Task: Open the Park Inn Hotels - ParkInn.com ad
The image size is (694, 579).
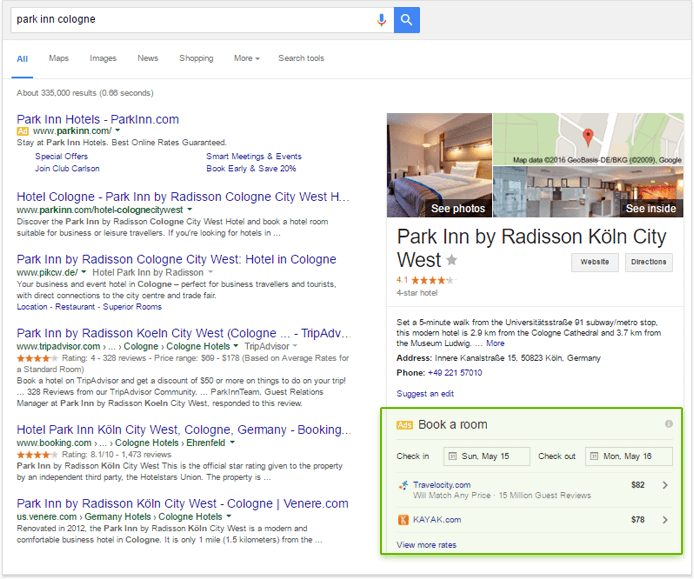Action: pyautogui.click(x=98, y=119)
